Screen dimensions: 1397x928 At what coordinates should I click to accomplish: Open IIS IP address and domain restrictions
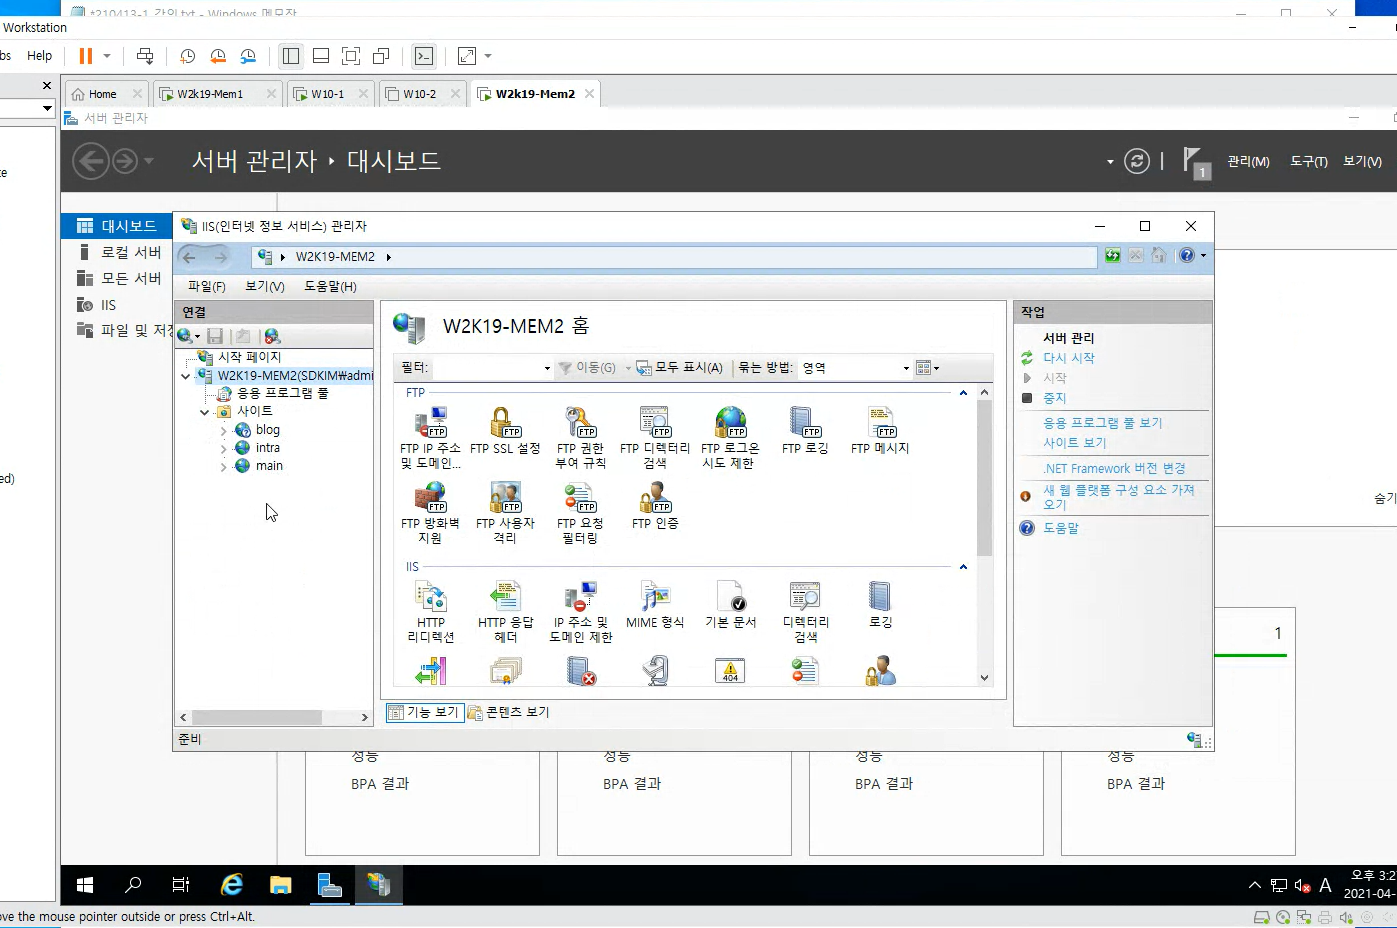point(580,611)
